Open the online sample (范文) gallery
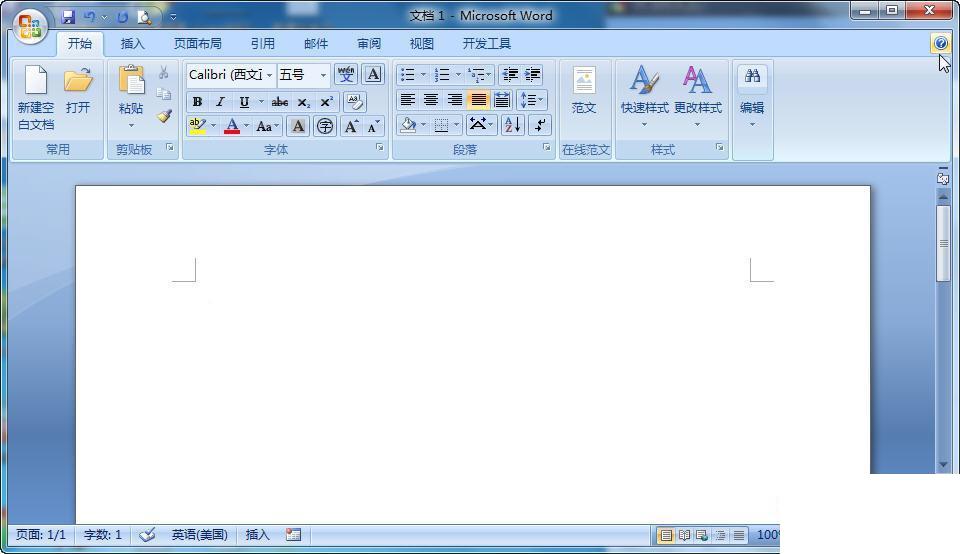 (x=583, y=91)
